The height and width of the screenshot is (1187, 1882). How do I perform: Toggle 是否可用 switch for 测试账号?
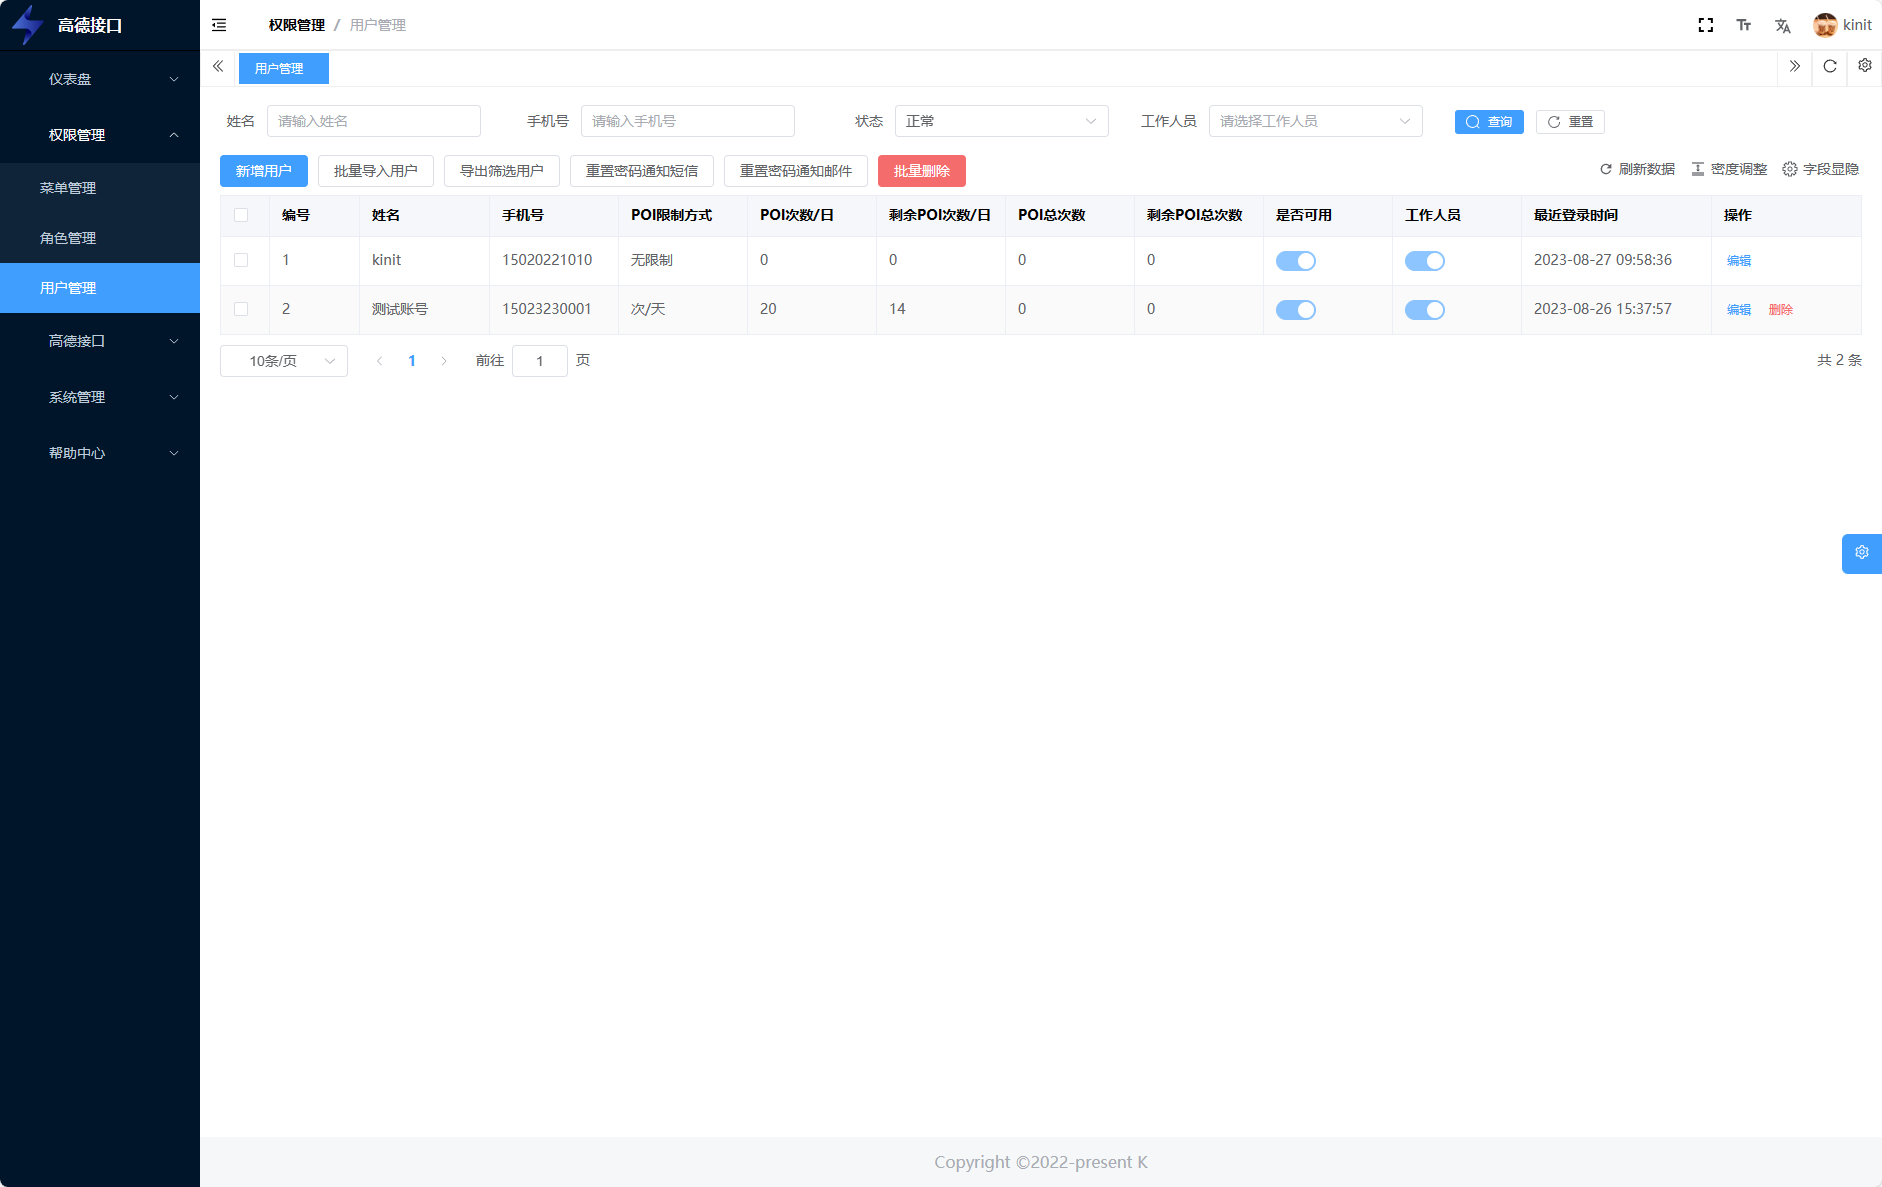tap(1296, 310)
